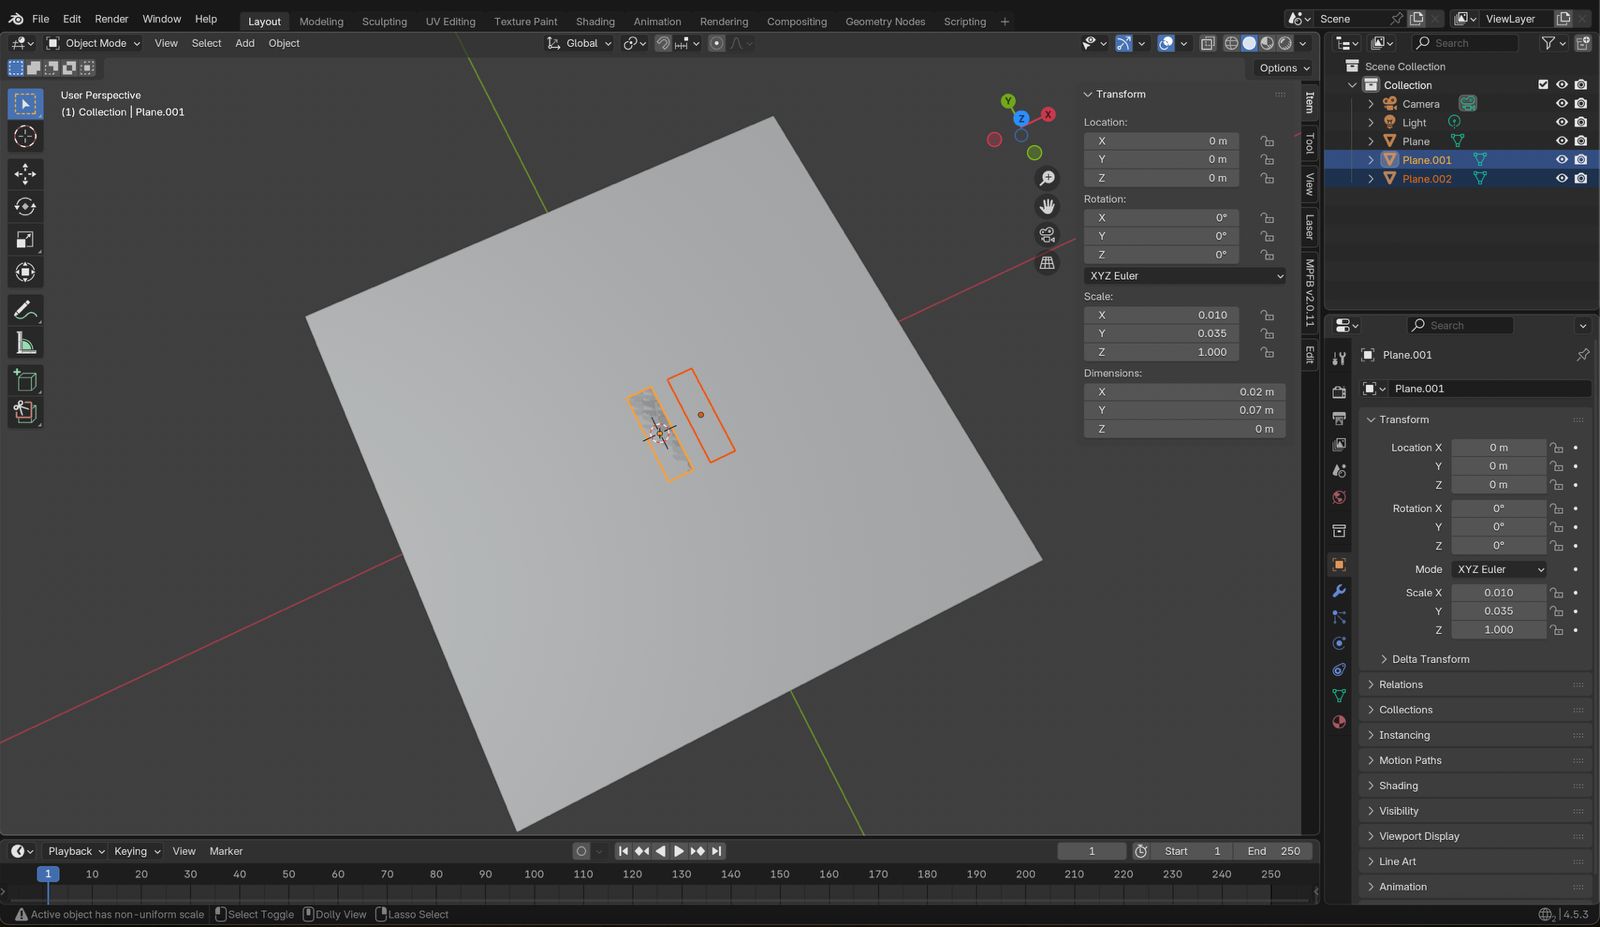Screen dimensions: 1600x927
Task: Uncheck the Collection exclude checkbox
Action: (x=1543, y=85)
